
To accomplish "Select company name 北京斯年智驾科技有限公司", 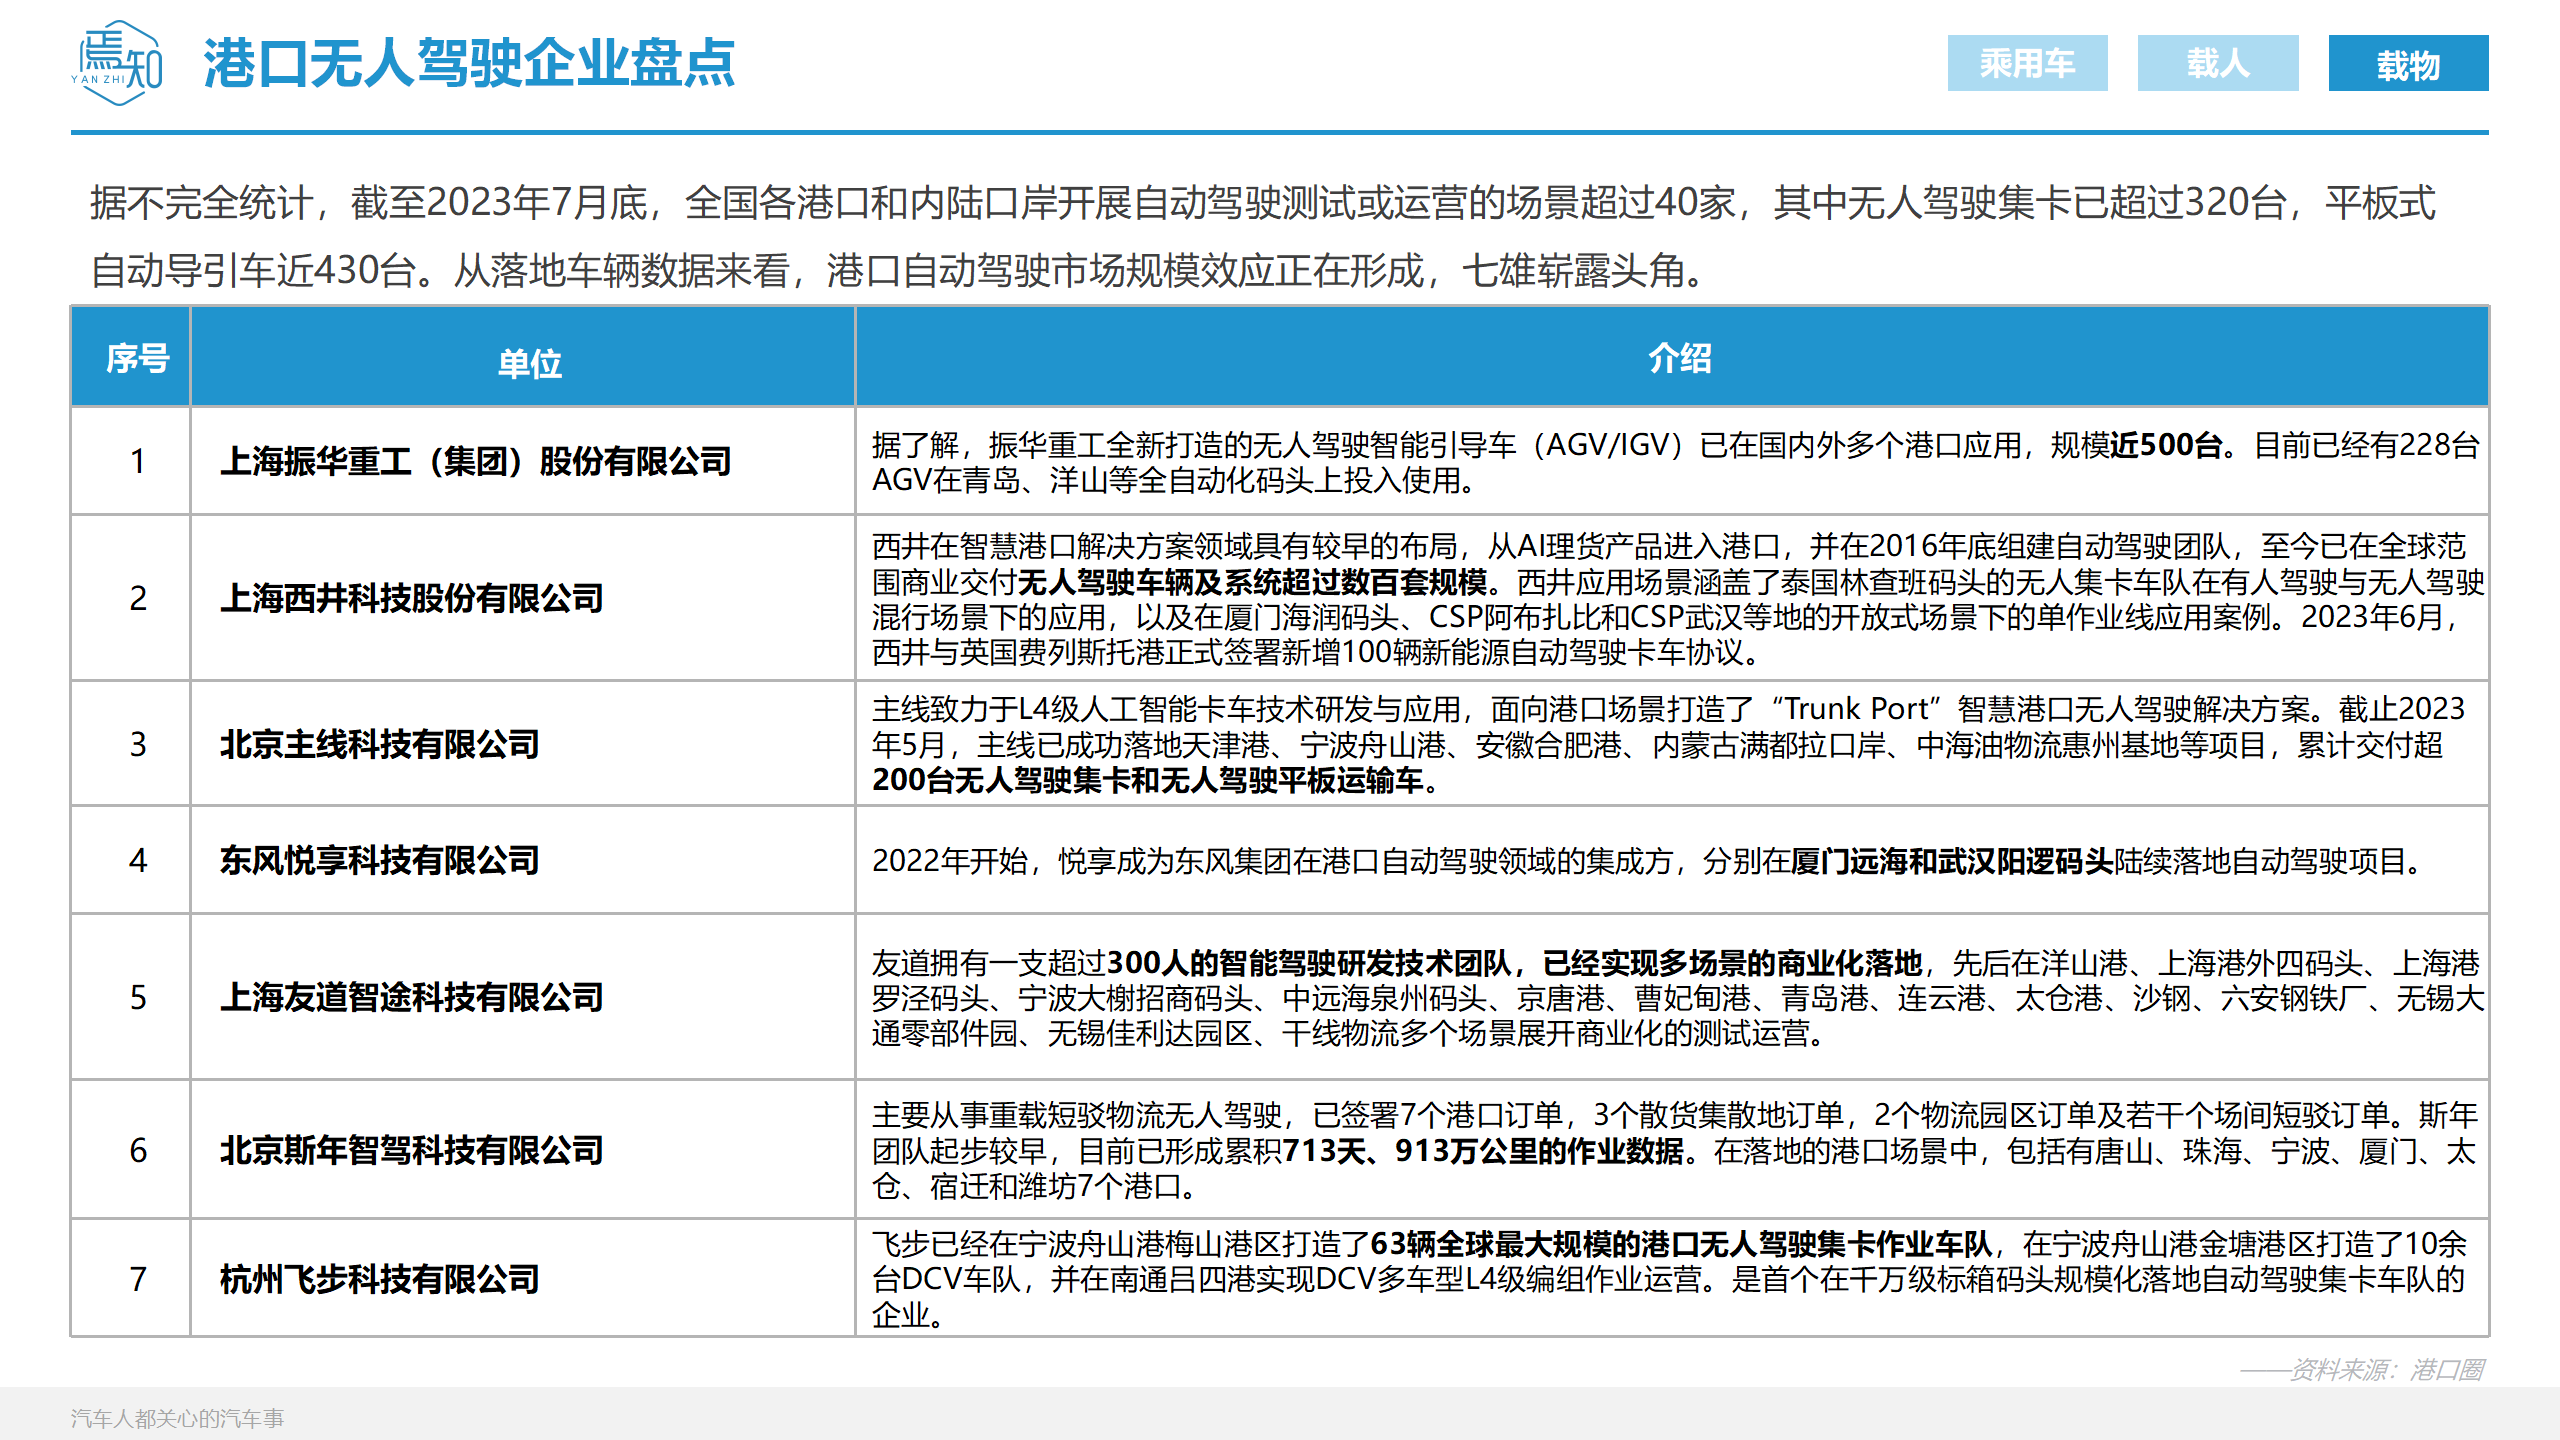I will [412, 1150].
